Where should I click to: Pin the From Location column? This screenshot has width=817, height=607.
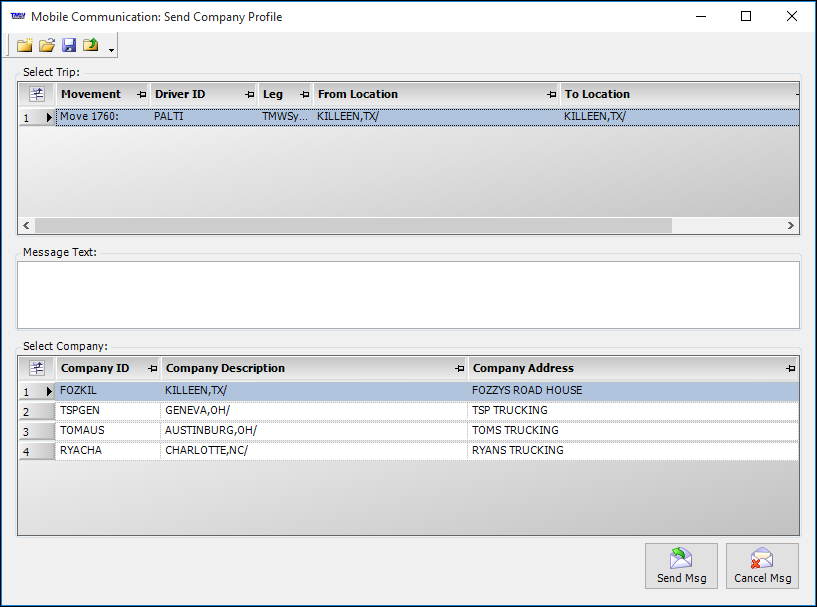tap(552, 95)
